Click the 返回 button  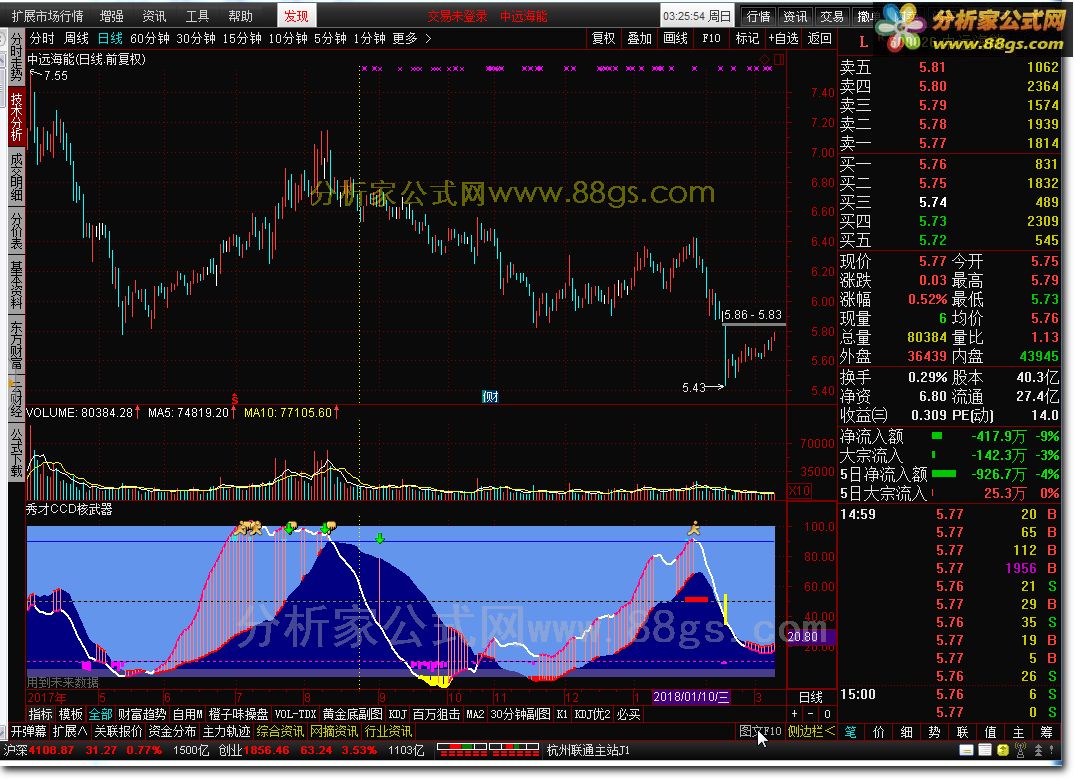[819, 38]
